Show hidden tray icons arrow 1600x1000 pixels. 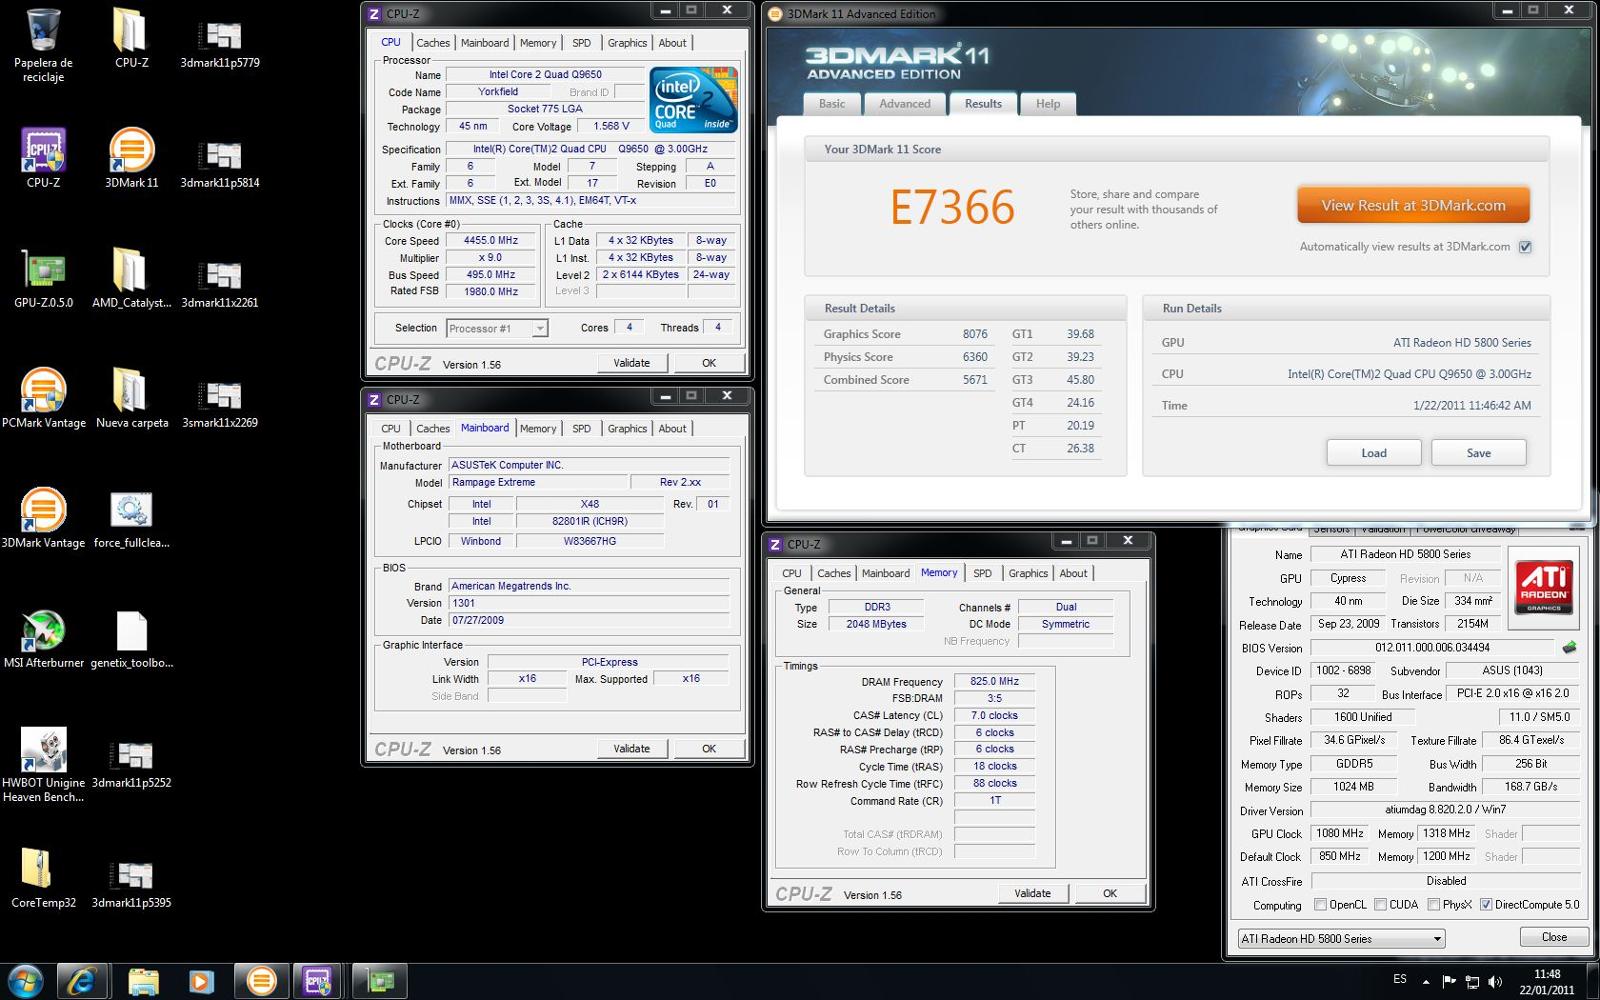coord(1425,982)
